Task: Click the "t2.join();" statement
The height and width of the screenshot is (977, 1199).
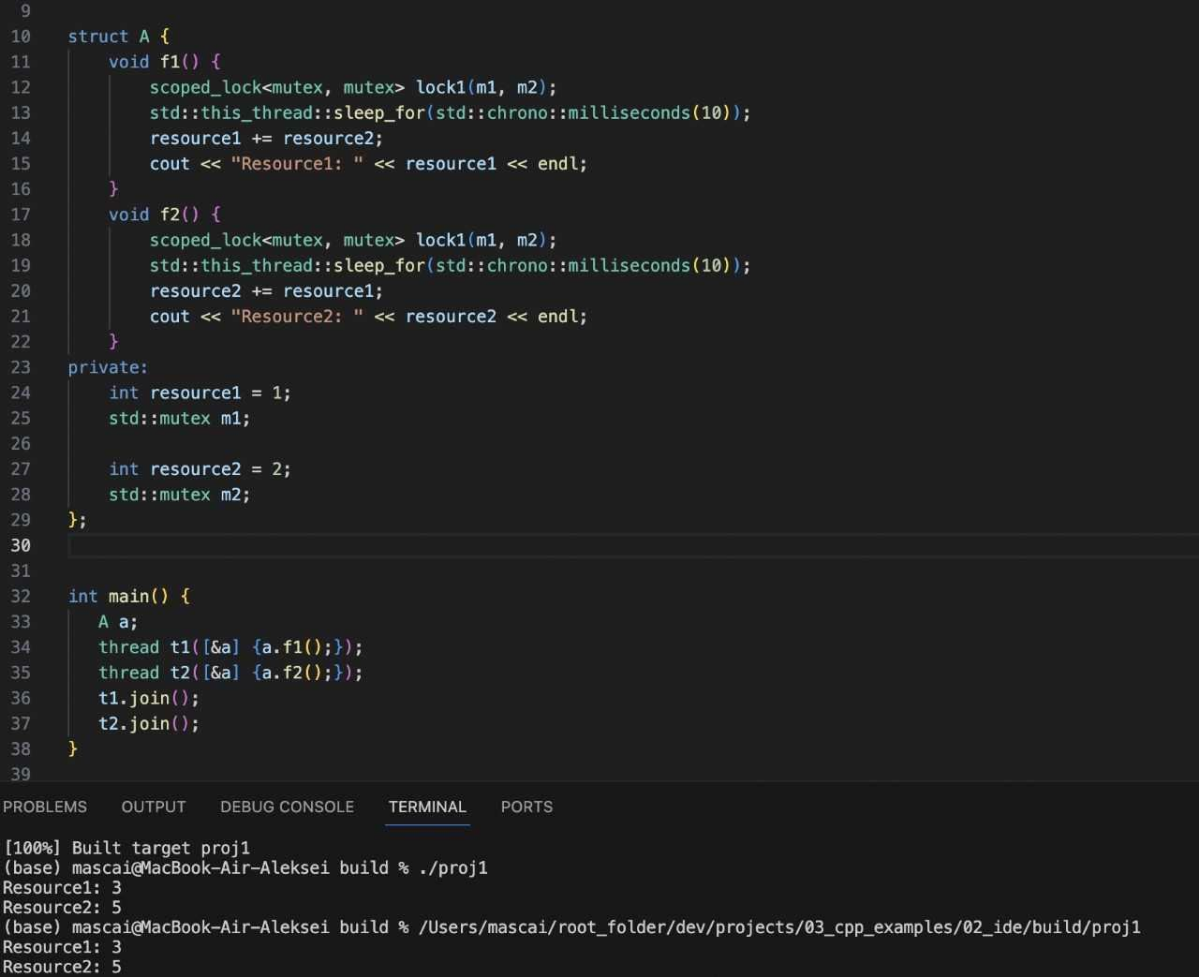Action: [x=148, y=723]
